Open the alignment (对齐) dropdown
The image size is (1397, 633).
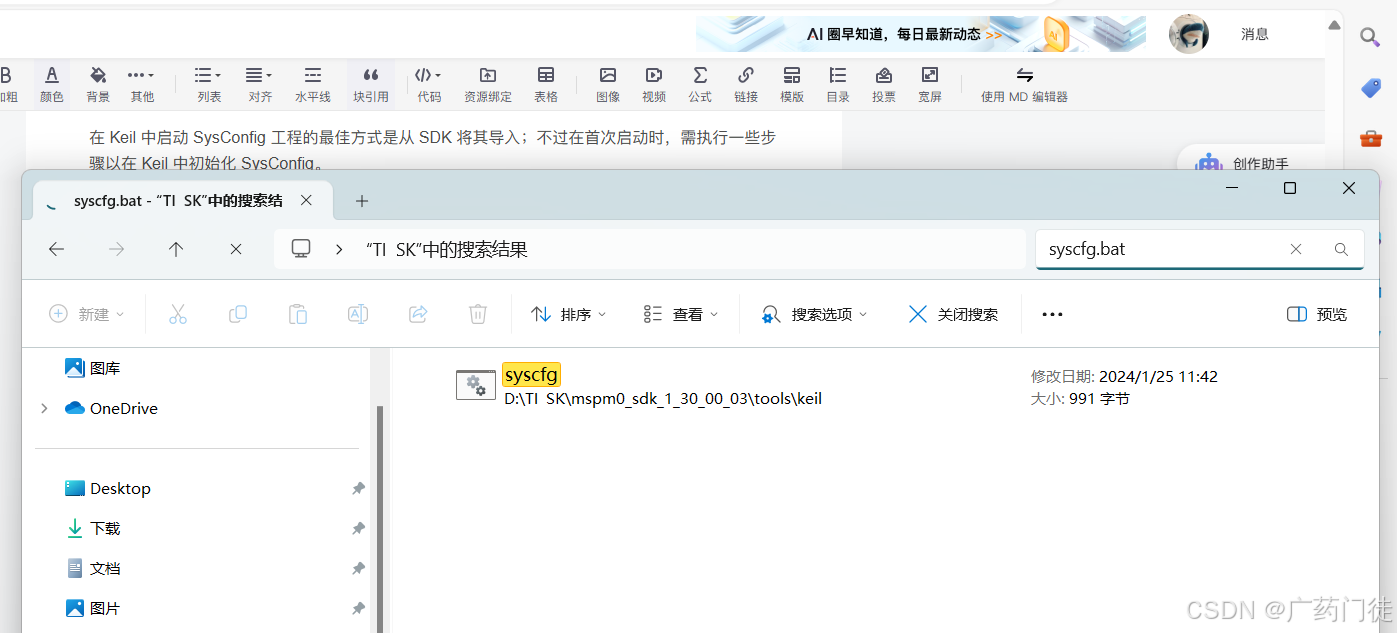[260, 84]
